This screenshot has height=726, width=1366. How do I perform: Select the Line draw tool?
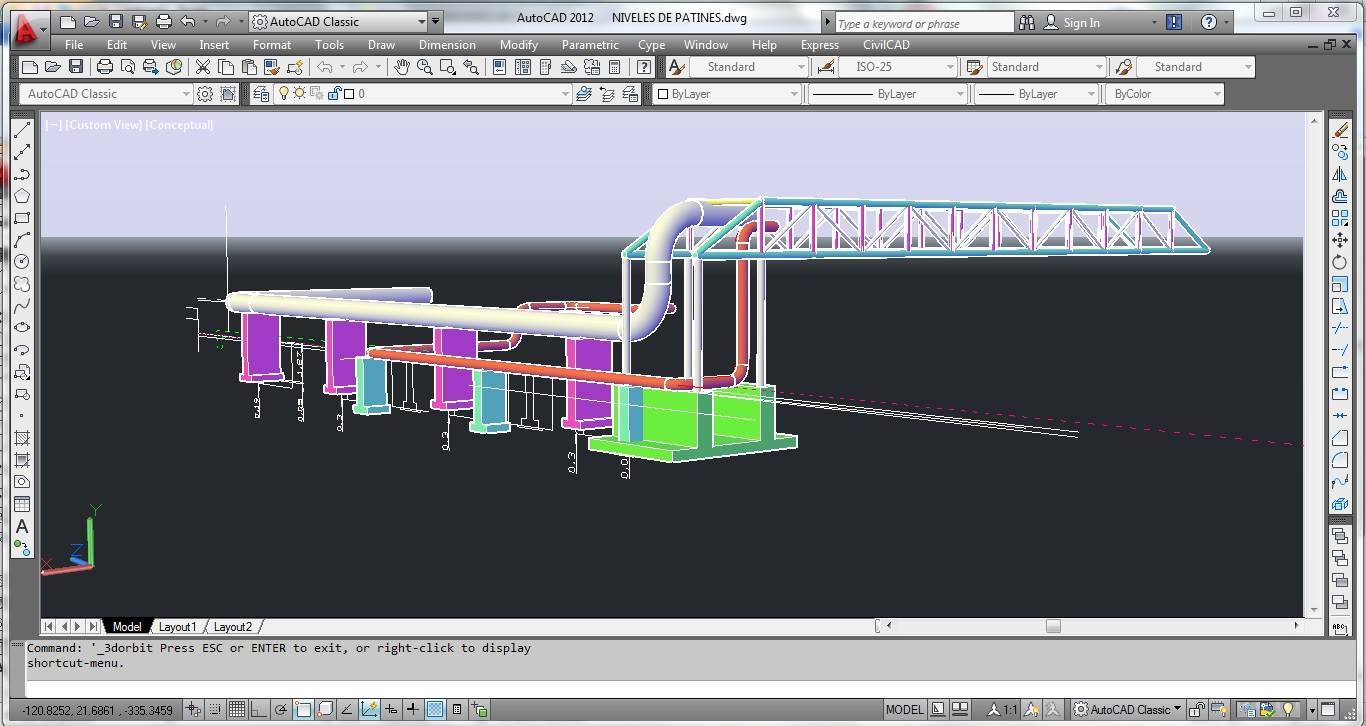[x=22, y=130]
